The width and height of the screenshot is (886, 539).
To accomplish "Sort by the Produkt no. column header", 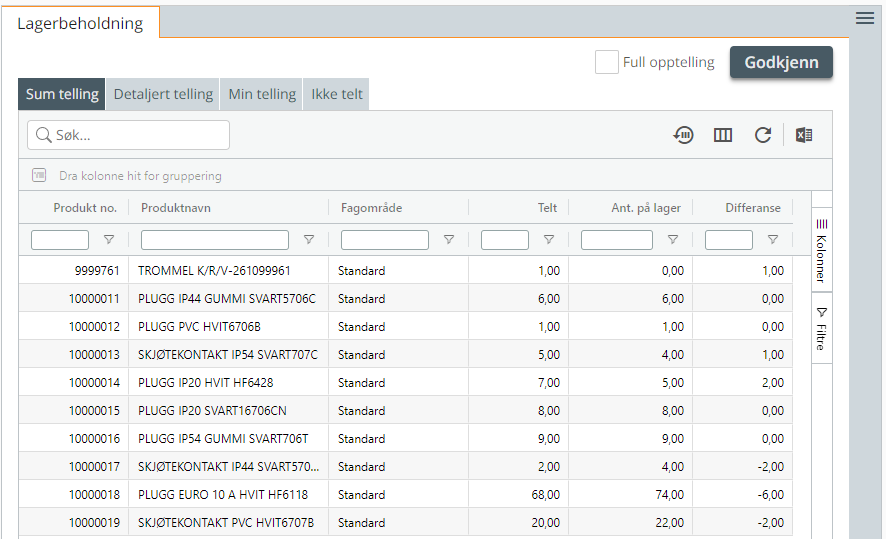I will tap(85, 208).
